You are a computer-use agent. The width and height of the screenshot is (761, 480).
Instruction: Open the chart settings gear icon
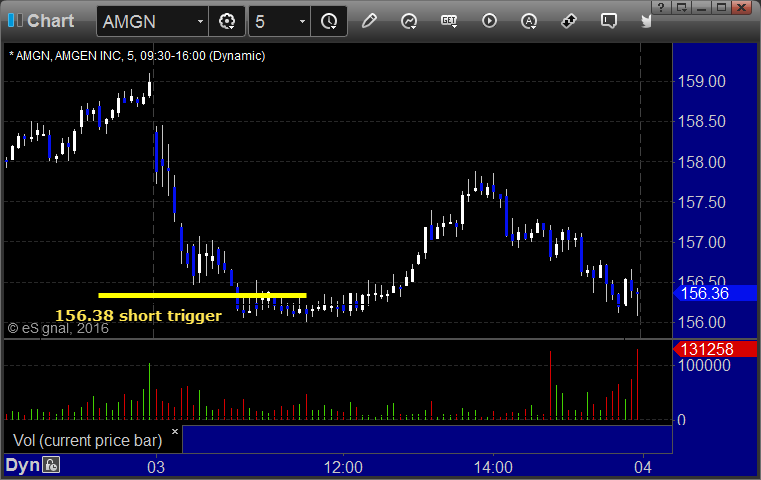(x=227, y=21)
